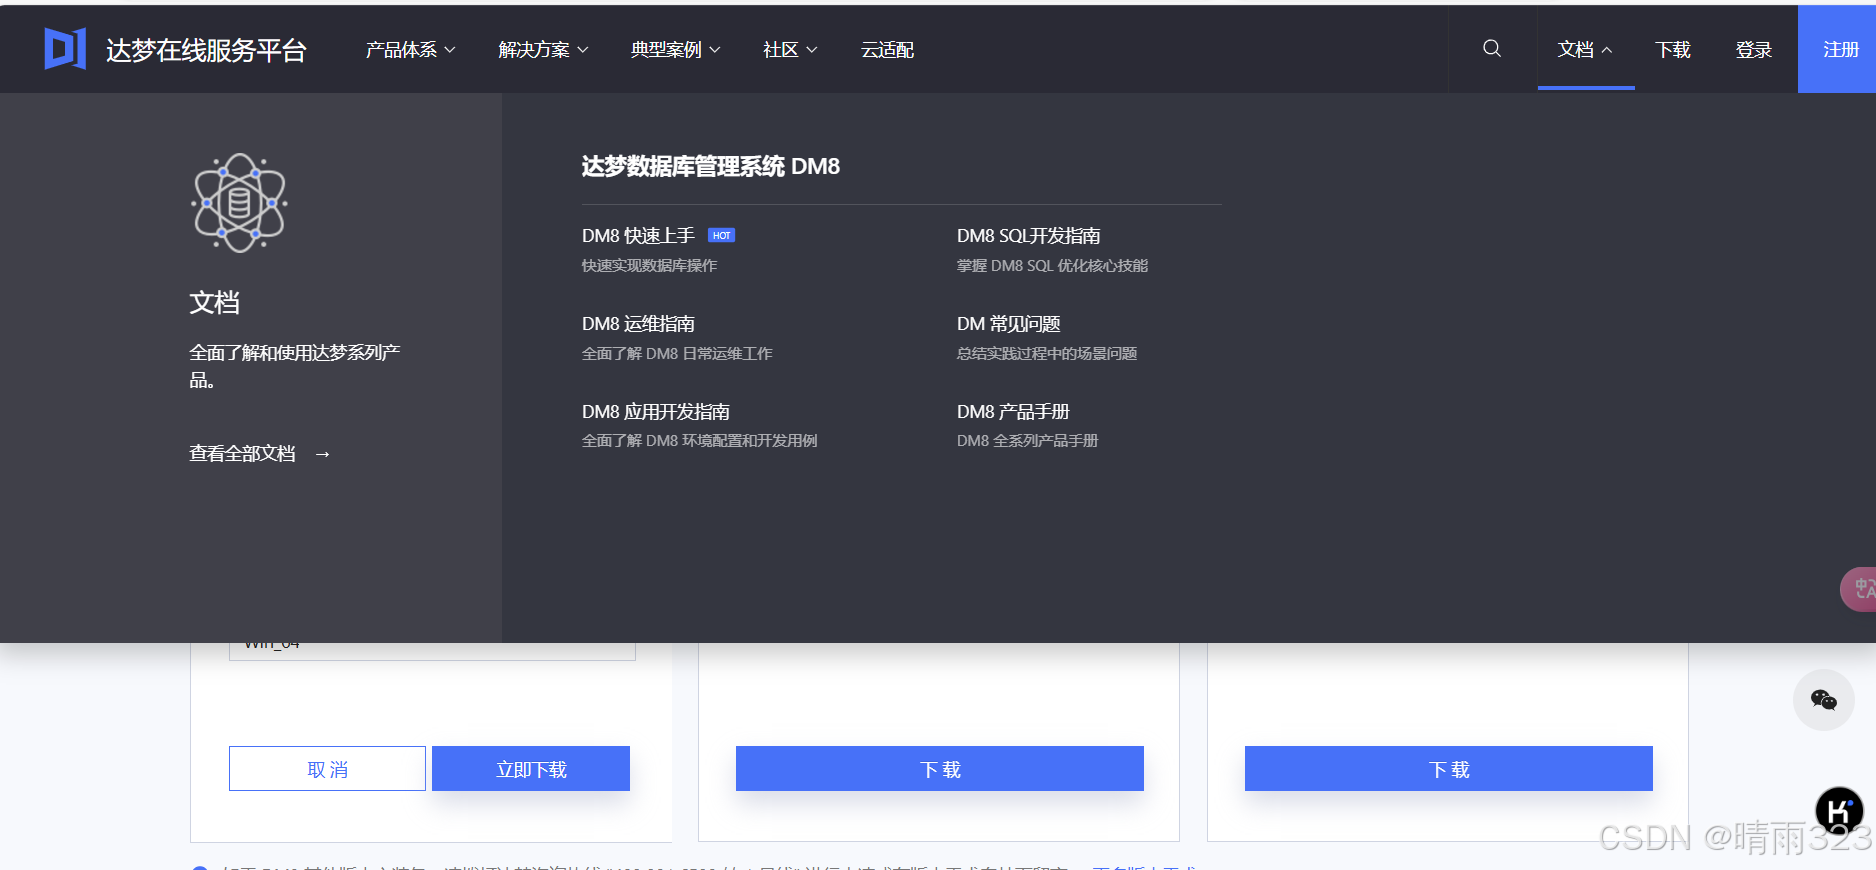
Task: Open DM8 产品手册 document
Action: 1013,412
